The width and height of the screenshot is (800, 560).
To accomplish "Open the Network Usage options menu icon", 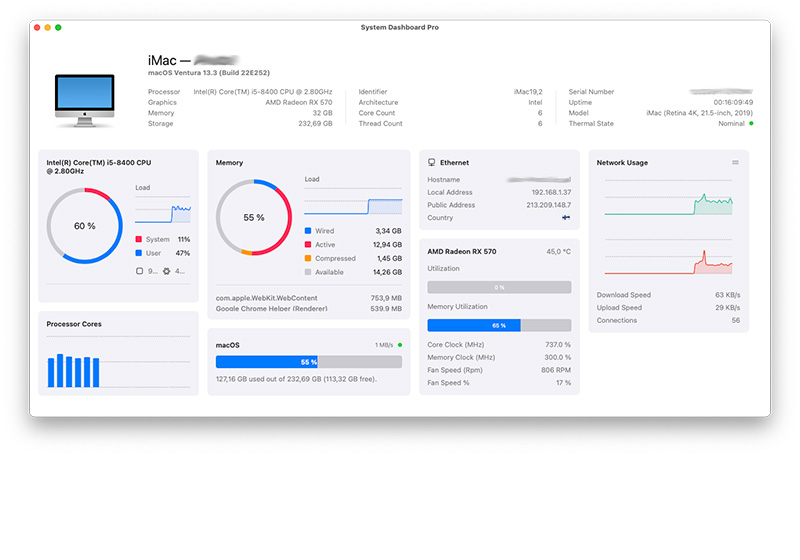I will point(735,162).
